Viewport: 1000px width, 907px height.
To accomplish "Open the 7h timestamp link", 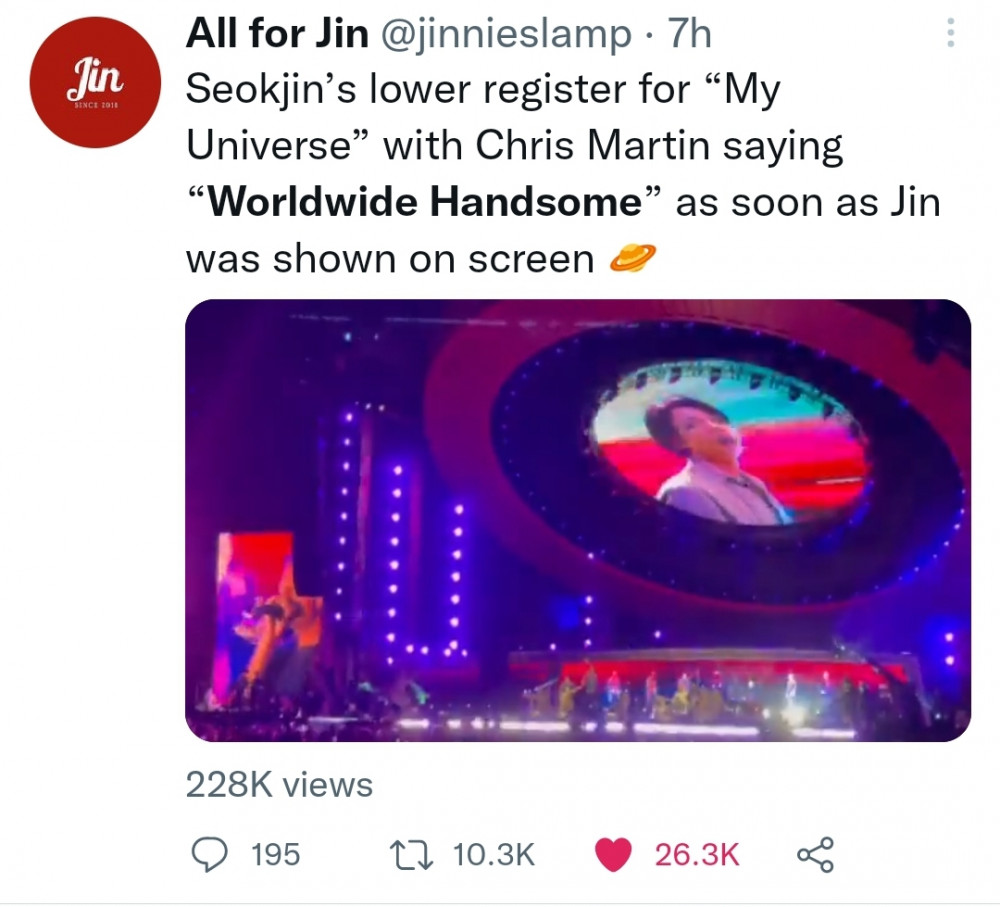I will [689, 33].
